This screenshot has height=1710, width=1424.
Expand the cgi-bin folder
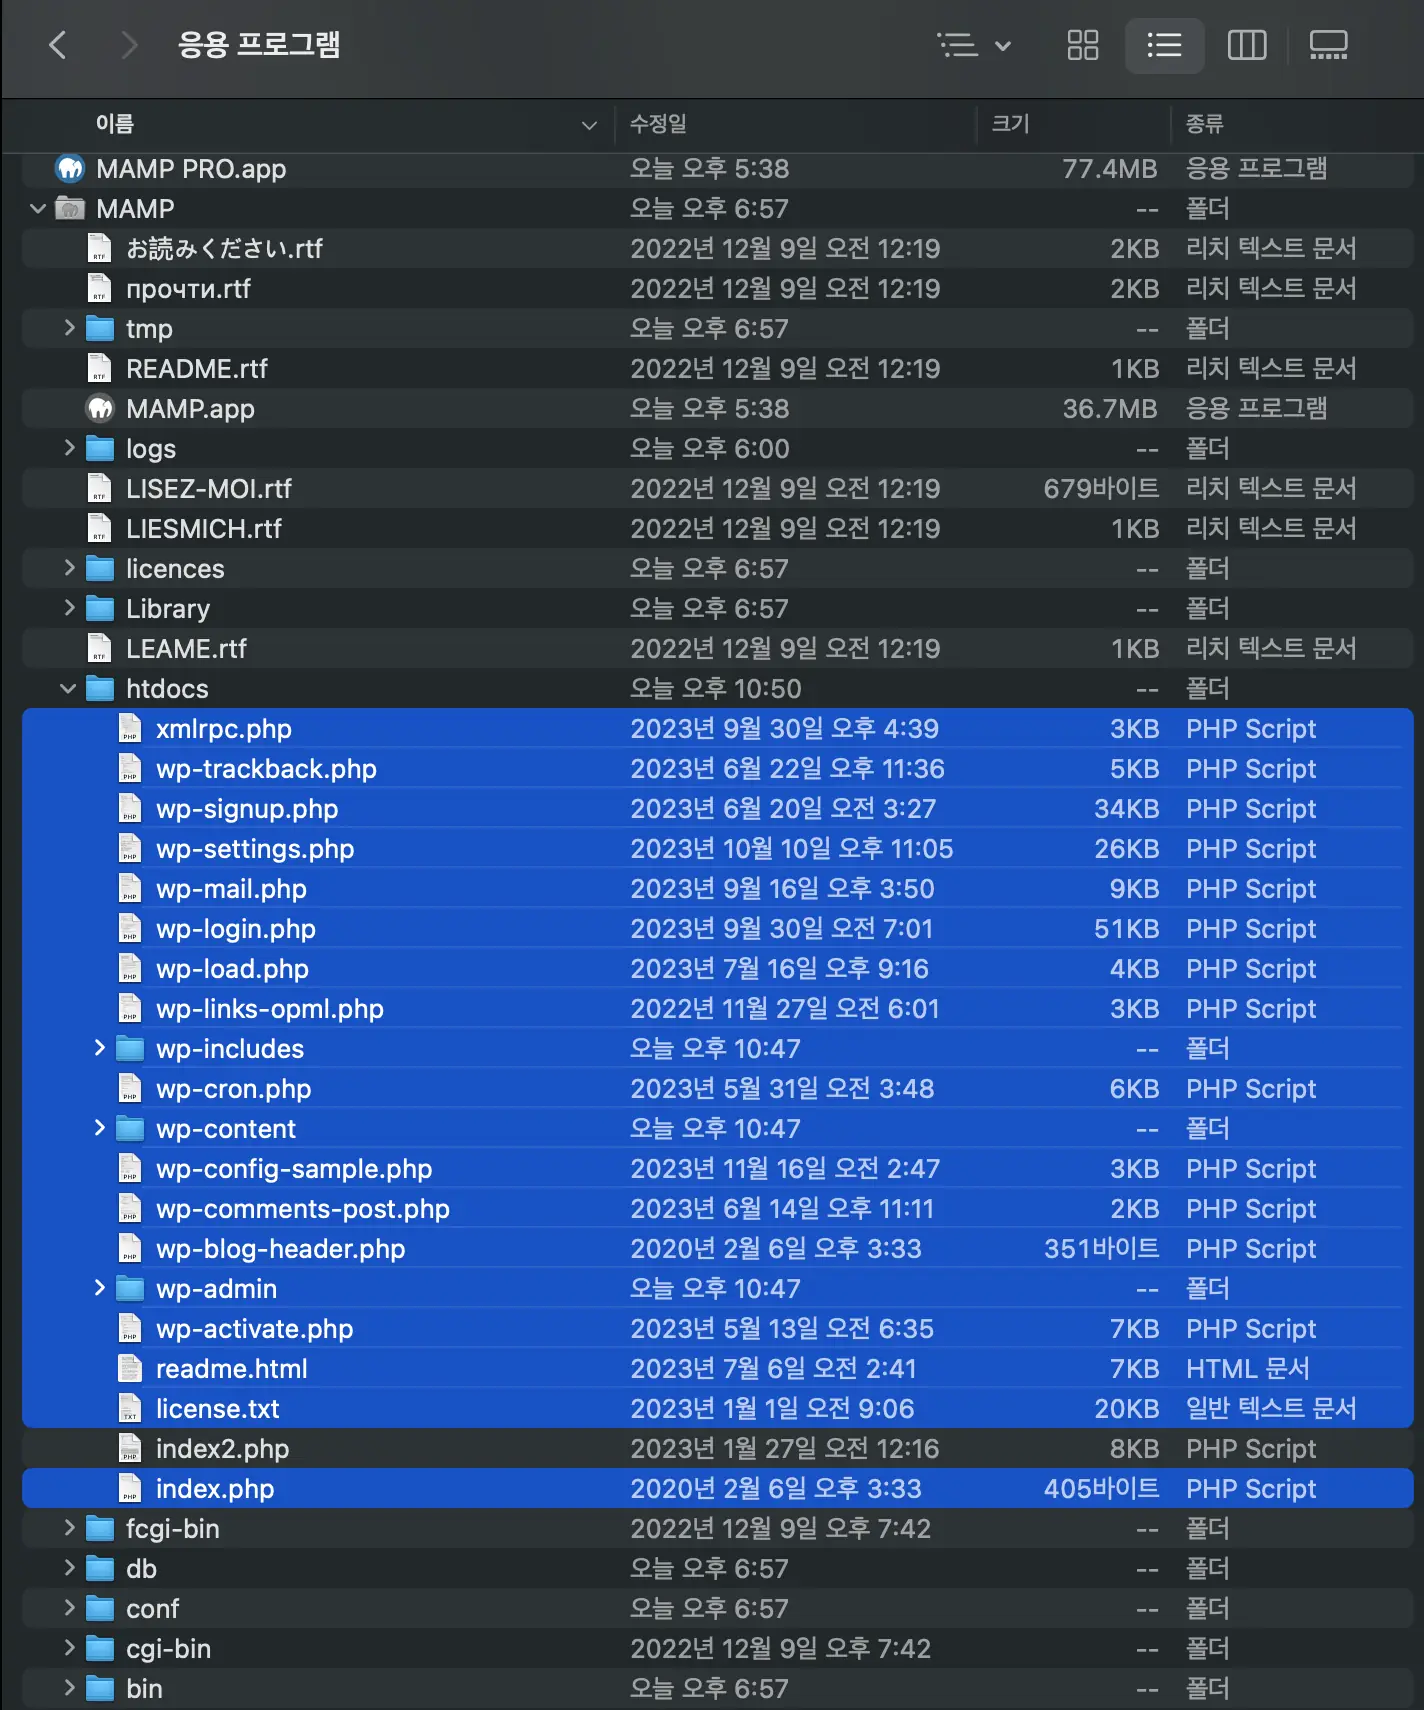click(x=69, y=1648)
